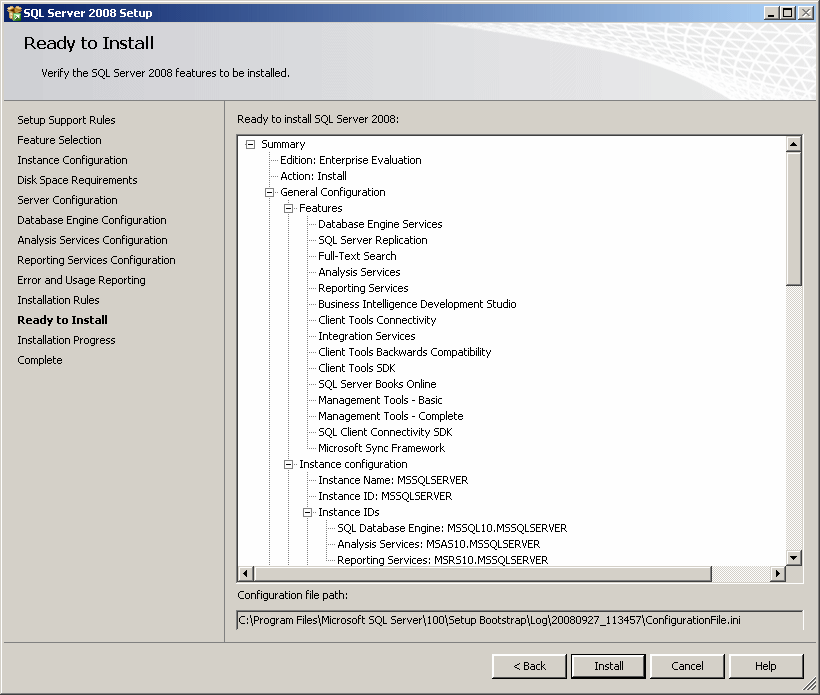Select Client Tools Backwards Compatibility item
The width and height of the screenshot is (820, 695).
405,352
